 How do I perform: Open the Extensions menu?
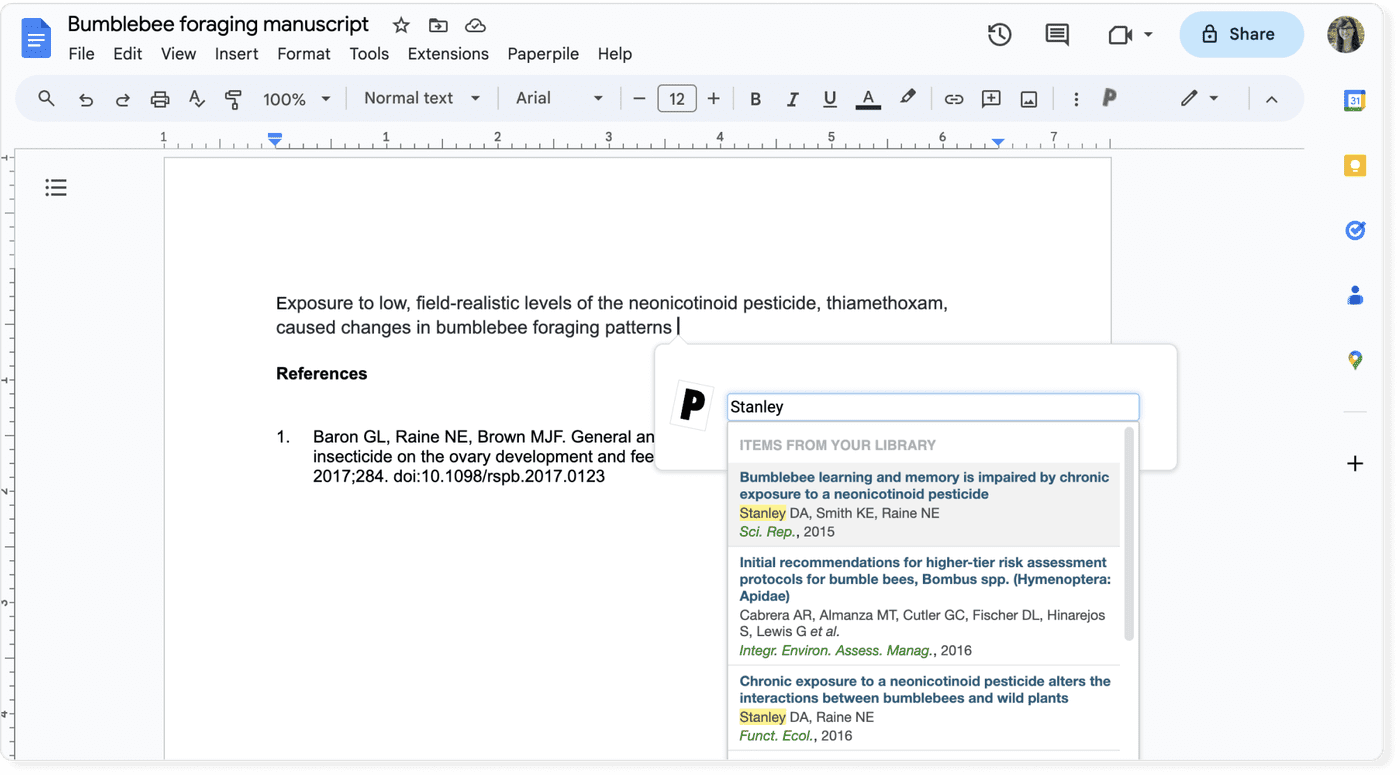[x=448, y=54]
